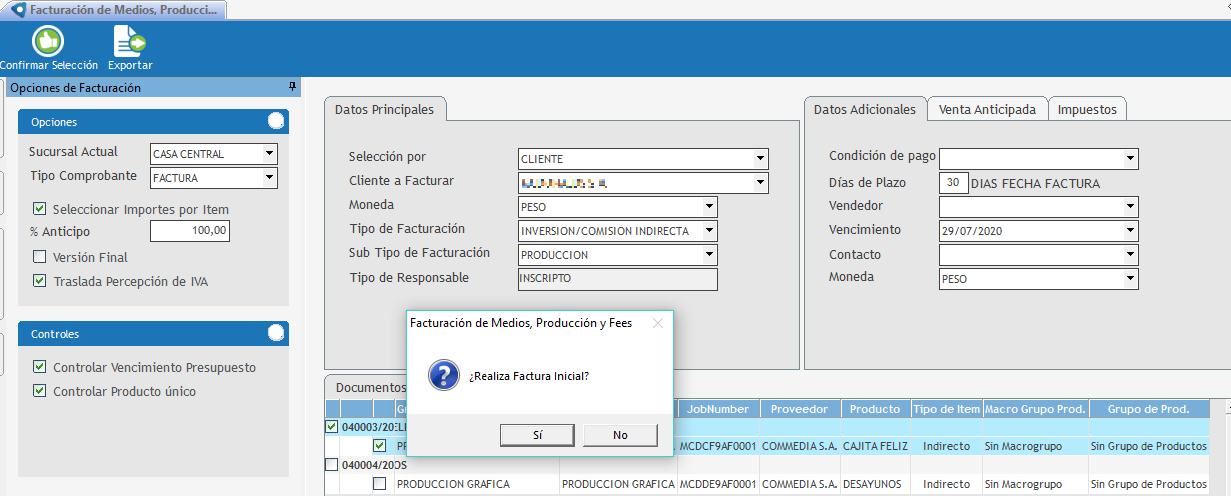Open the Impuestos tab
Viewport: 1231px width, 496px height.
coord(1087,109)
